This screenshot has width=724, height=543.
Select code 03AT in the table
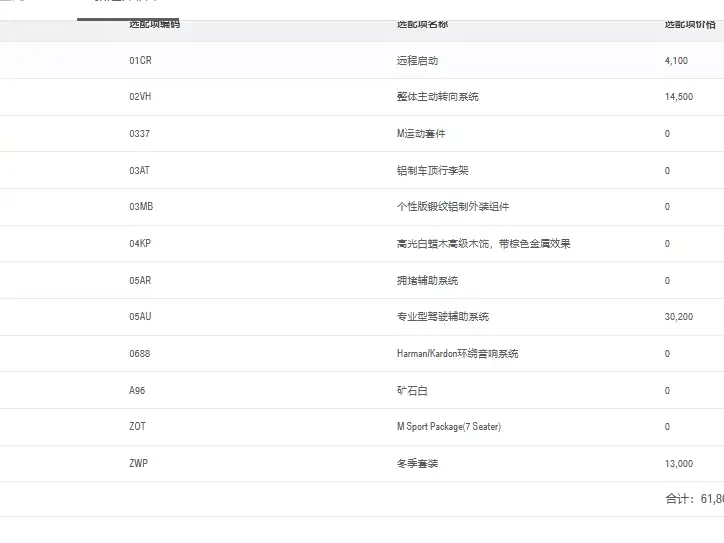click(139, 170)
